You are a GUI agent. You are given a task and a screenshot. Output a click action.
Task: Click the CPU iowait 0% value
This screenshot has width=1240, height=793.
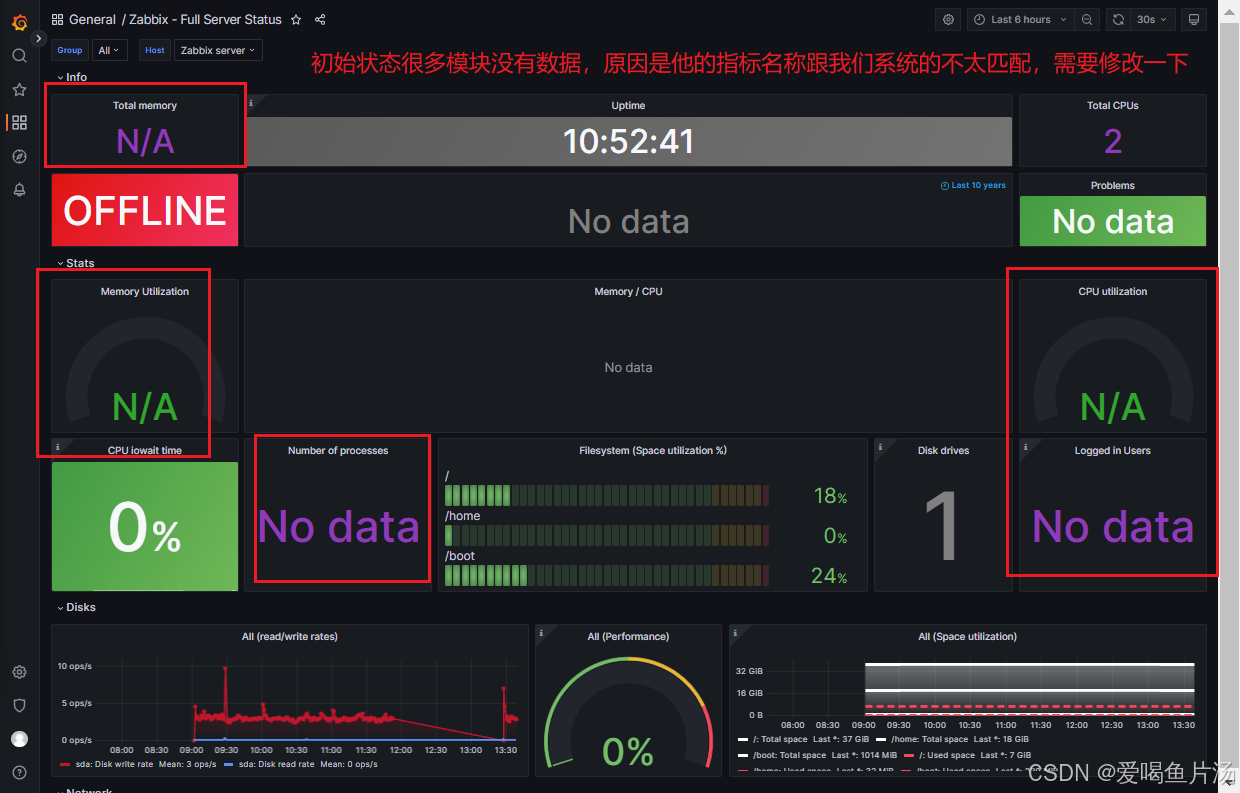pyautogui.click(x=145, y=528)
